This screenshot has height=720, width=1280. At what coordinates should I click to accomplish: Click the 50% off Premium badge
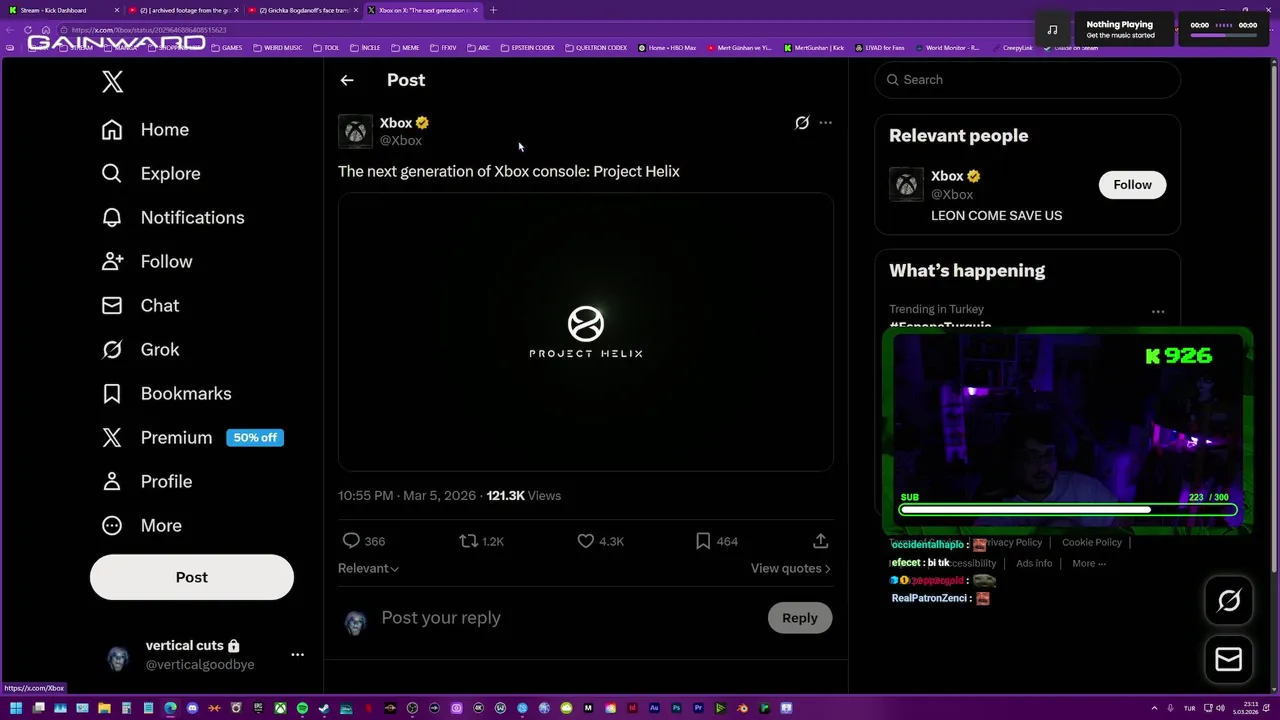tap(255, 438)
